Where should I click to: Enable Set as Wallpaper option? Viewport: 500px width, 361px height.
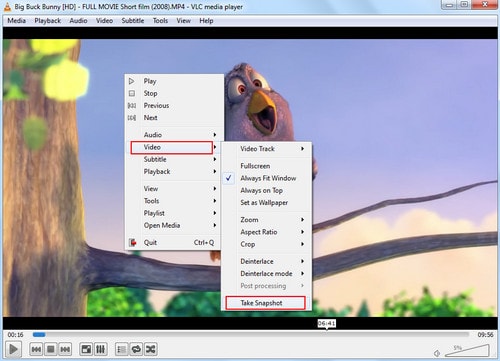266,202
